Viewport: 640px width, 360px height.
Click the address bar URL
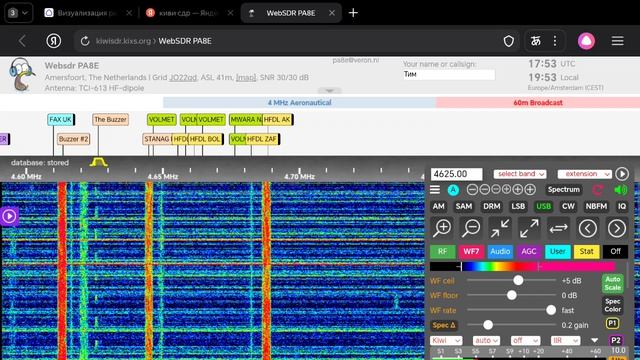pyautogui.click(x=153, y=41)
